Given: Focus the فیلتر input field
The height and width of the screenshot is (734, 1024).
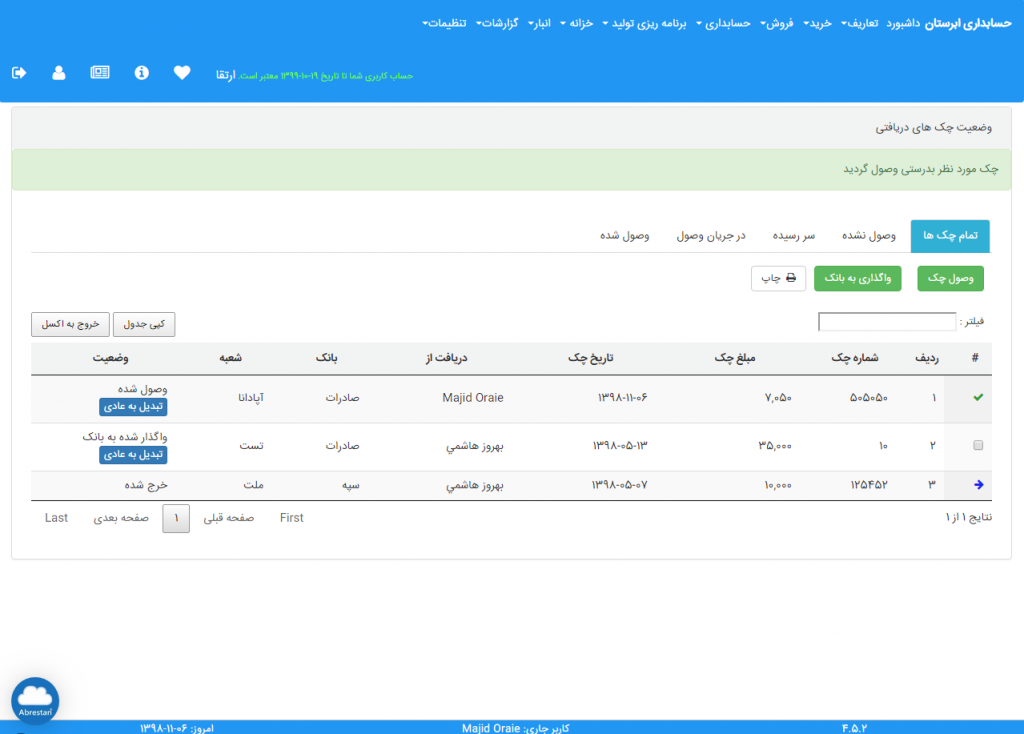Looking at the screenshot, I should point(887,322).
